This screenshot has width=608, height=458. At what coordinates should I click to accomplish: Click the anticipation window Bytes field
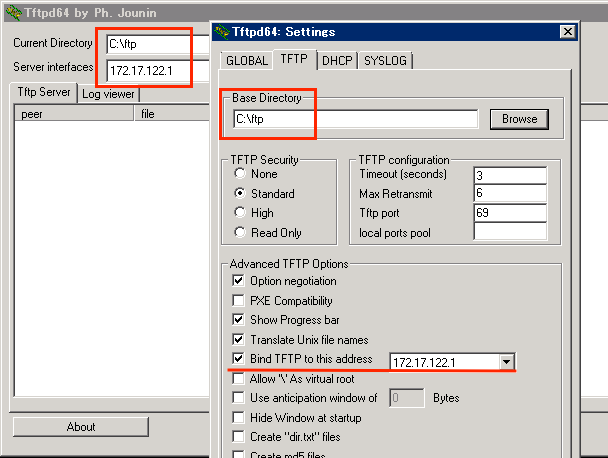406,398
